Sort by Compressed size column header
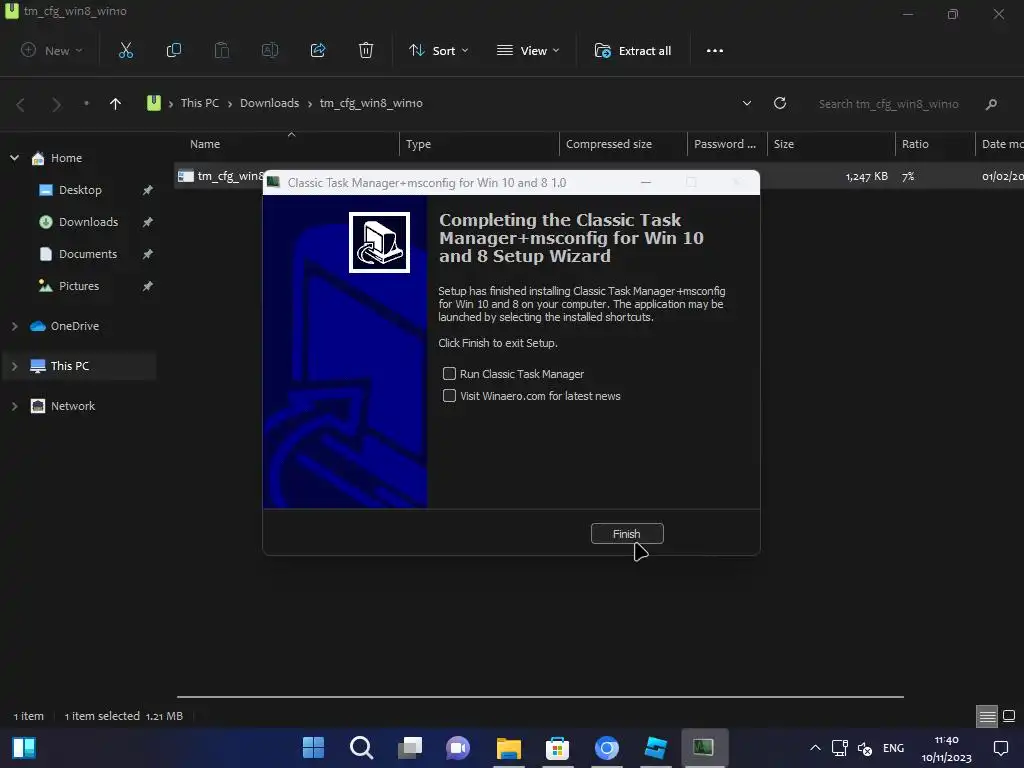 (x=623, y=144)
